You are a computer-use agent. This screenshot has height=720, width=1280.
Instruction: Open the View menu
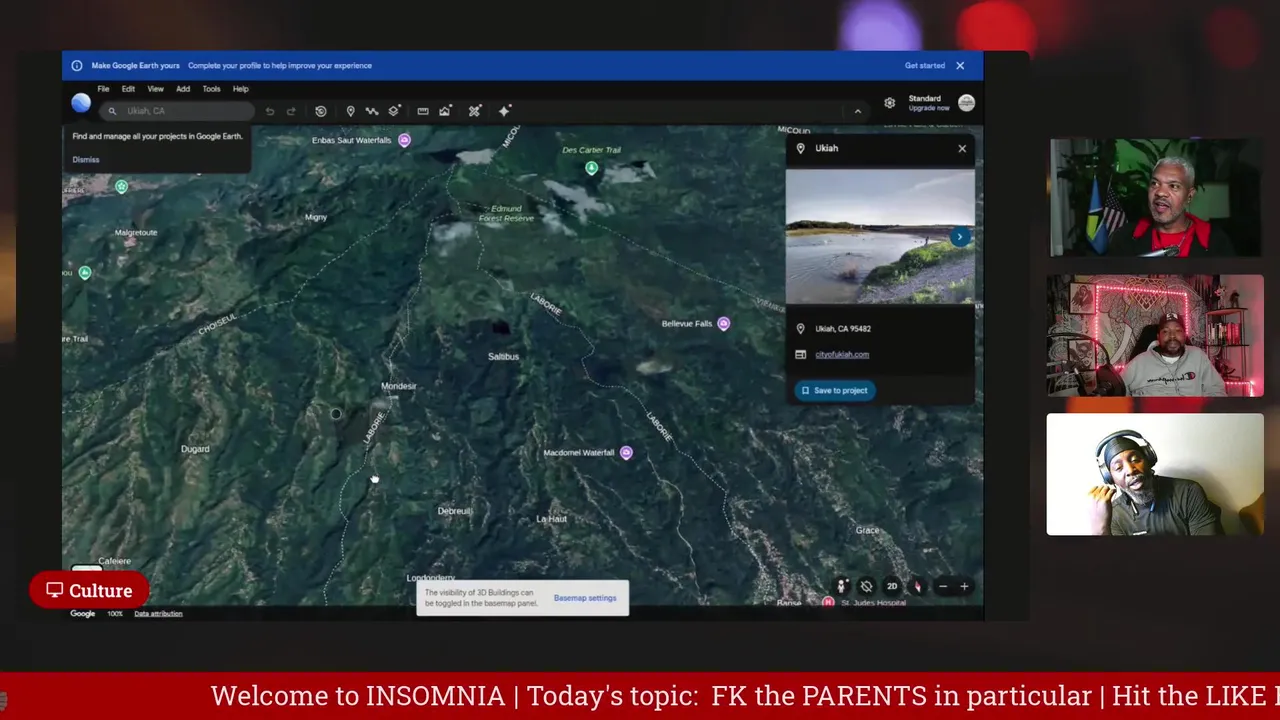(155, 89)
